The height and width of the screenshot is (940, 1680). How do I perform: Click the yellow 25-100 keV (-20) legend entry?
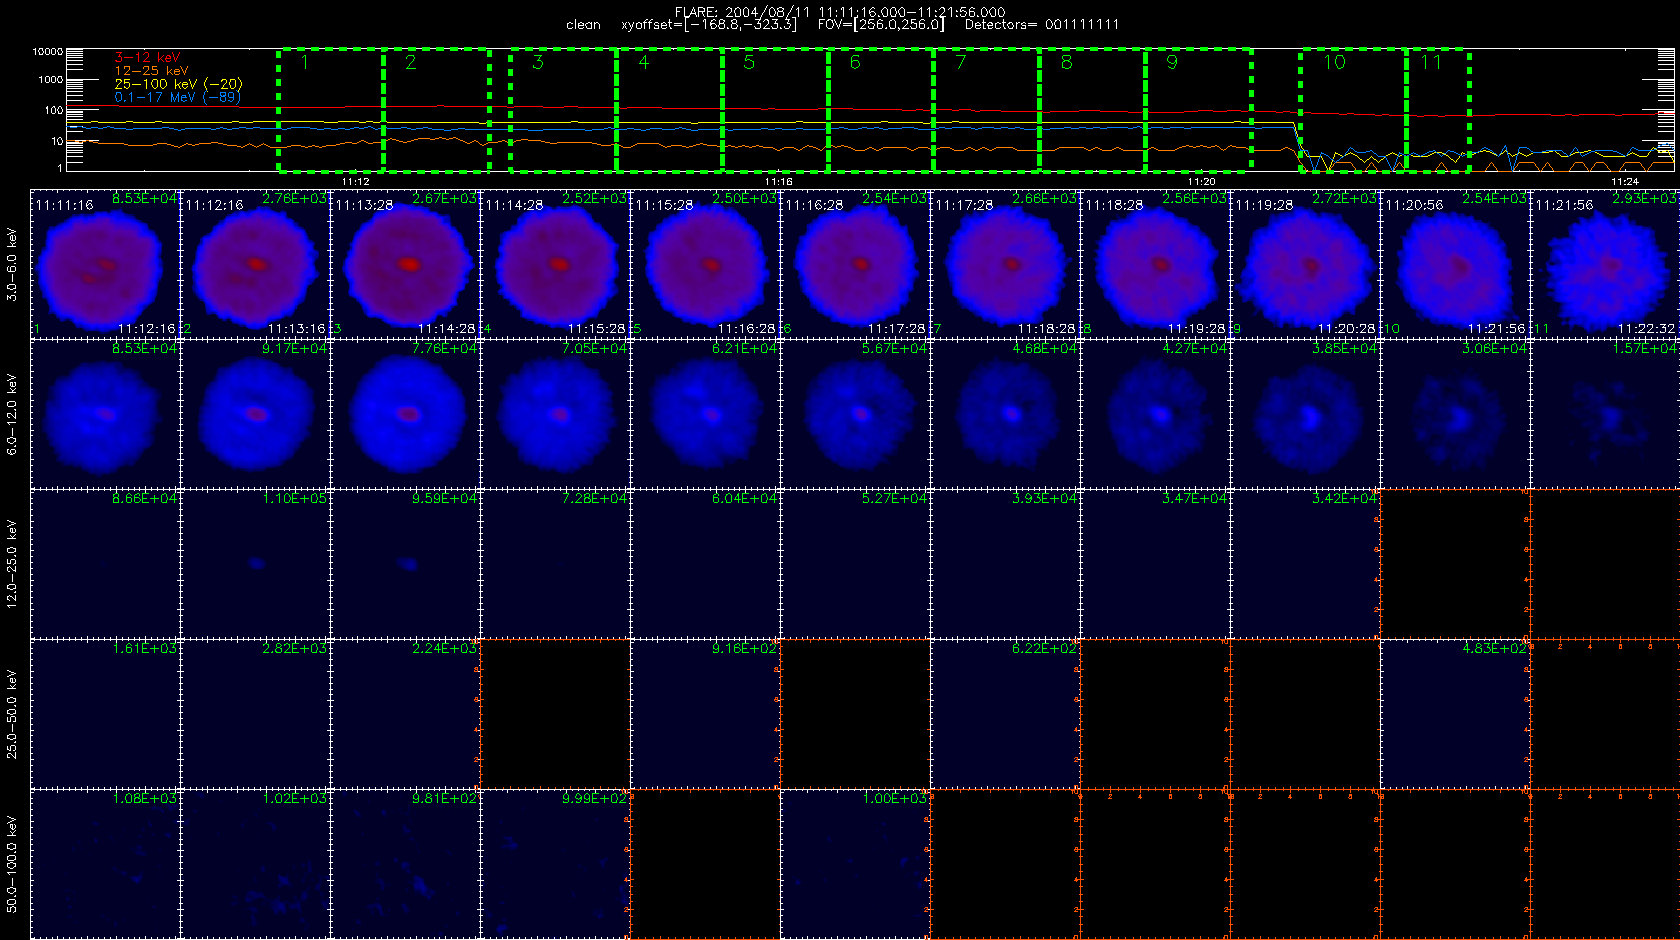[x=178, y=84]
